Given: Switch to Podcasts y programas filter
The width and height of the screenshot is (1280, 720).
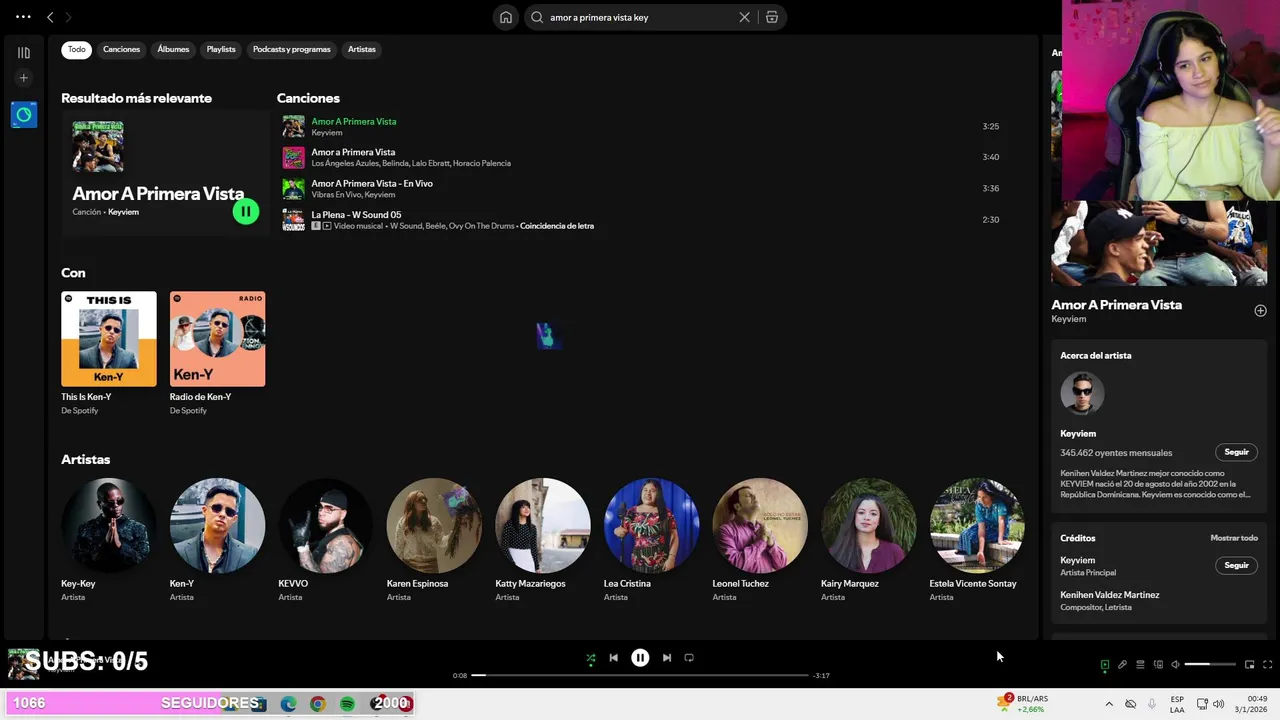Looking at the screenshot, I should point(292,49).
